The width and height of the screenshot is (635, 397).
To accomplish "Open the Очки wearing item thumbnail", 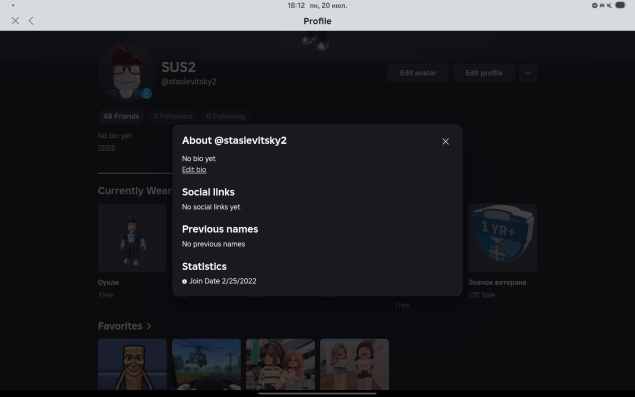I will (x=132, y=238).
